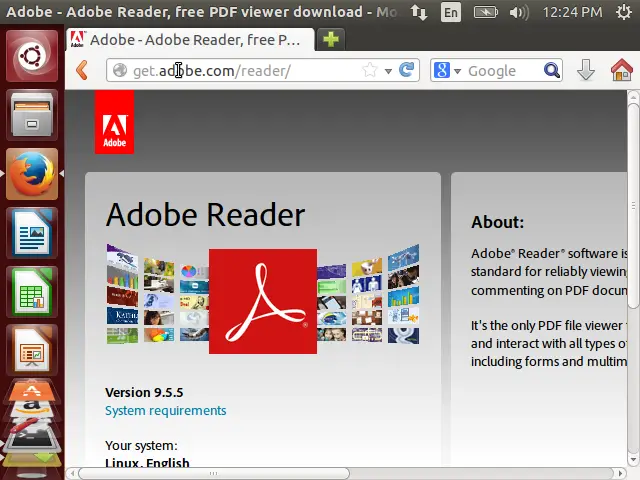Screen dimensions: 640x480
Task: Click the vertical scrollbar down arrow
Action: click(x=633, y=459)
